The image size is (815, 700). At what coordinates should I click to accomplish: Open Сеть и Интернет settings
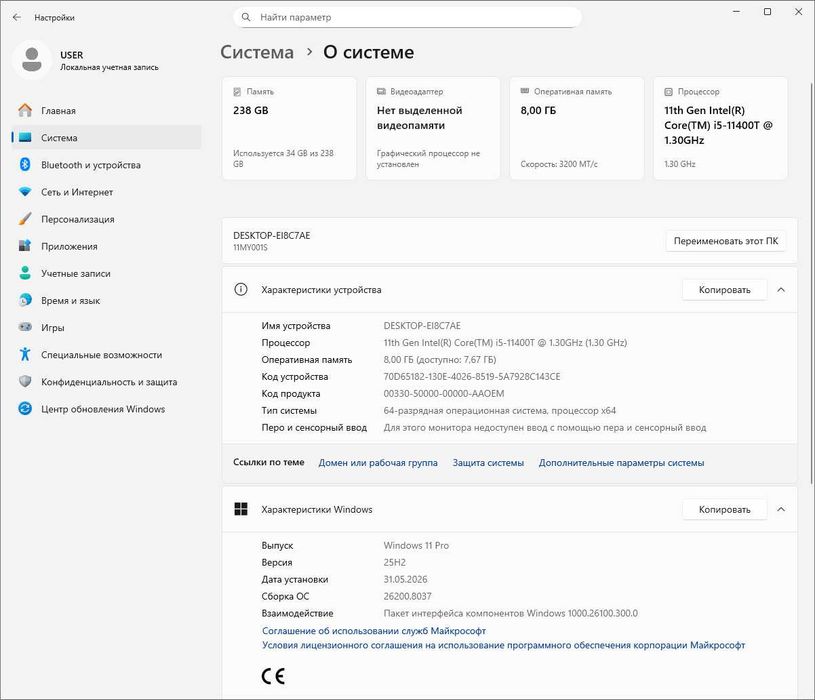point(107,192)
